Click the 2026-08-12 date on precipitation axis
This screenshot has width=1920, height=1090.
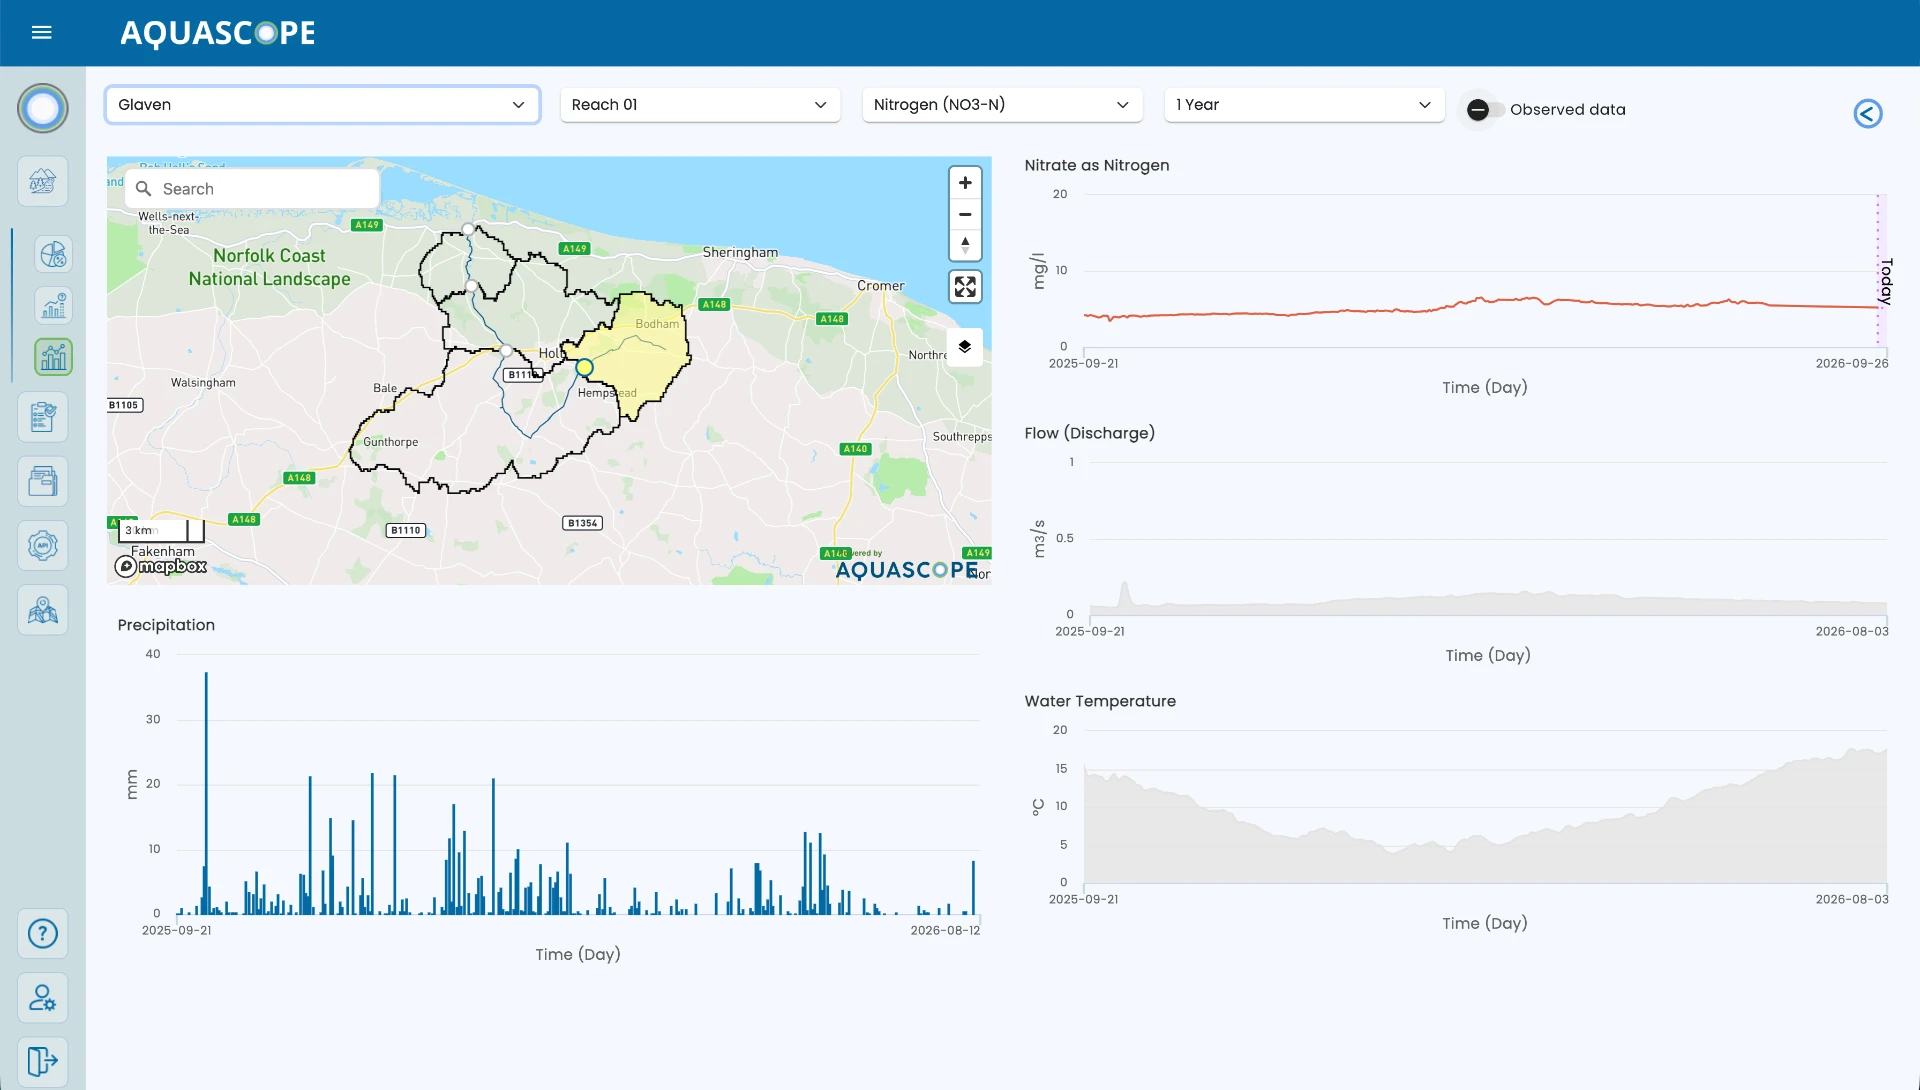pyautogui.click(x=945, y=930)
